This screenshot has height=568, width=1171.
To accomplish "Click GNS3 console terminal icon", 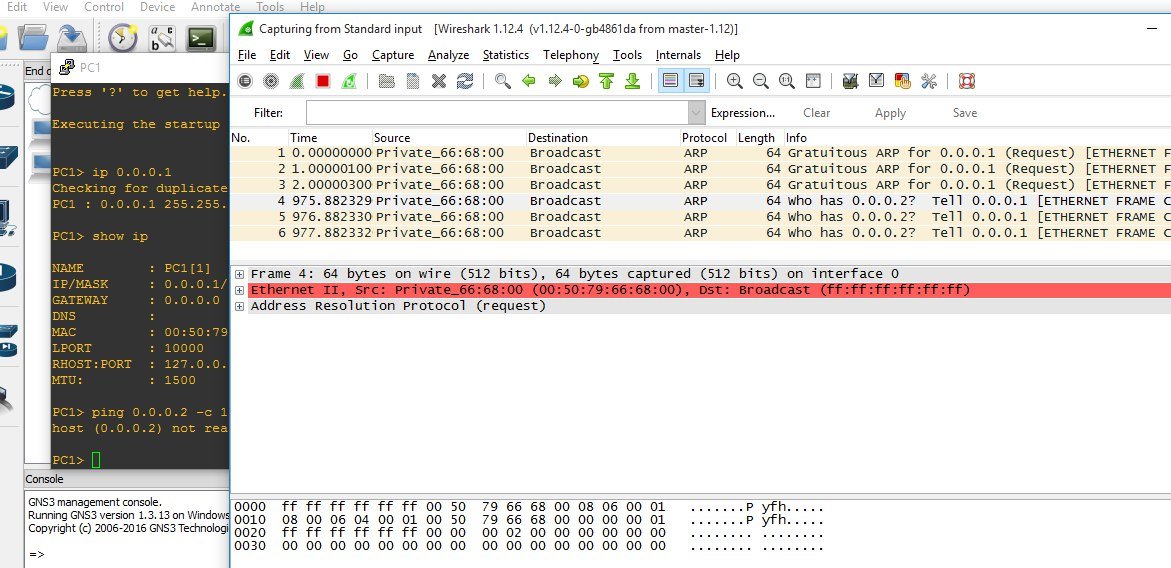I will pos(201,37).
